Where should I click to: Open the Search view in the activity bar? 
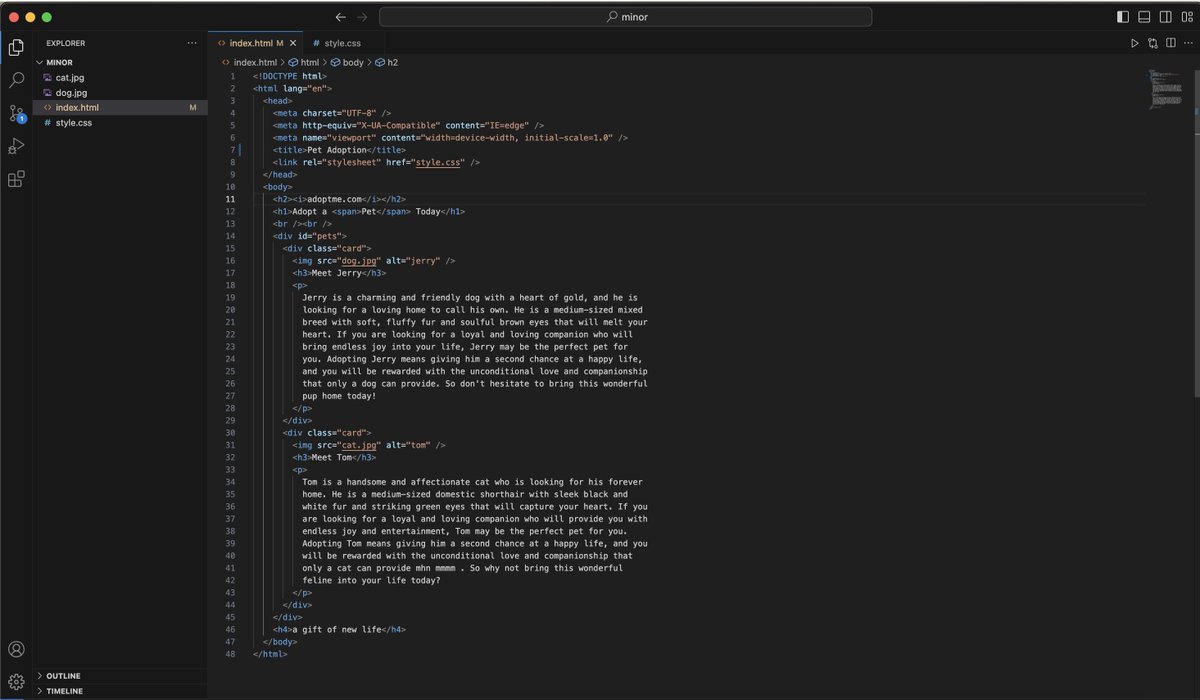tap(16, 80)
